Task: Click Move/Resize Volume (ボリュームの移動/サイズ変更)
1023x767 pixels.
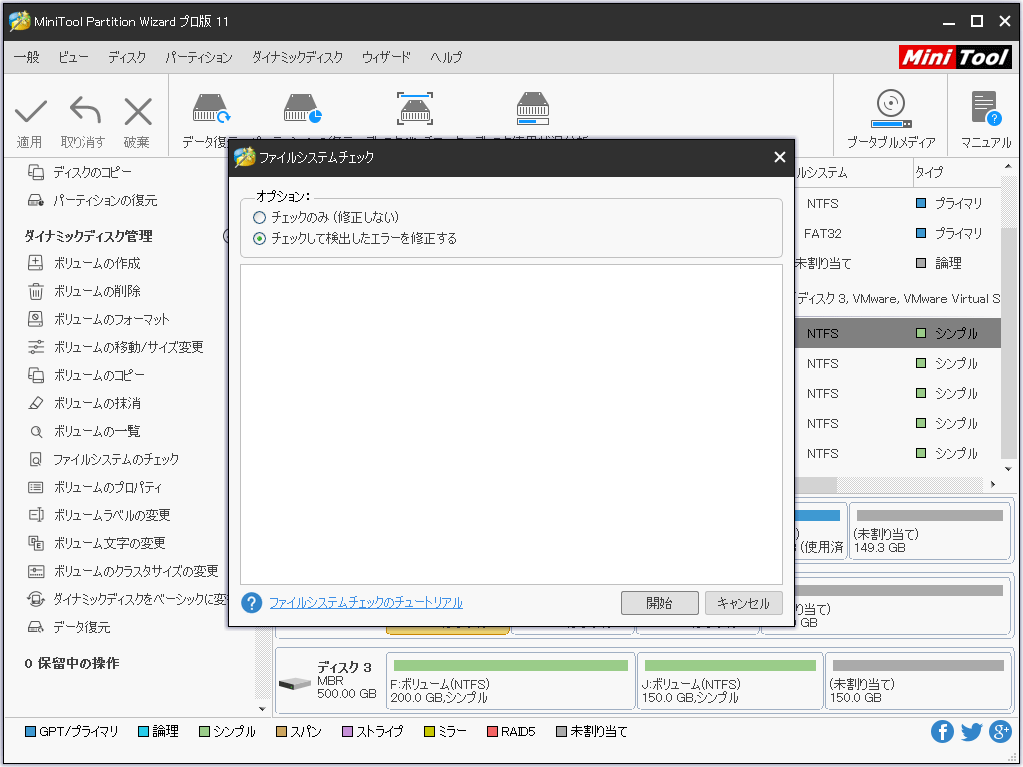Action: coord(115,347)
